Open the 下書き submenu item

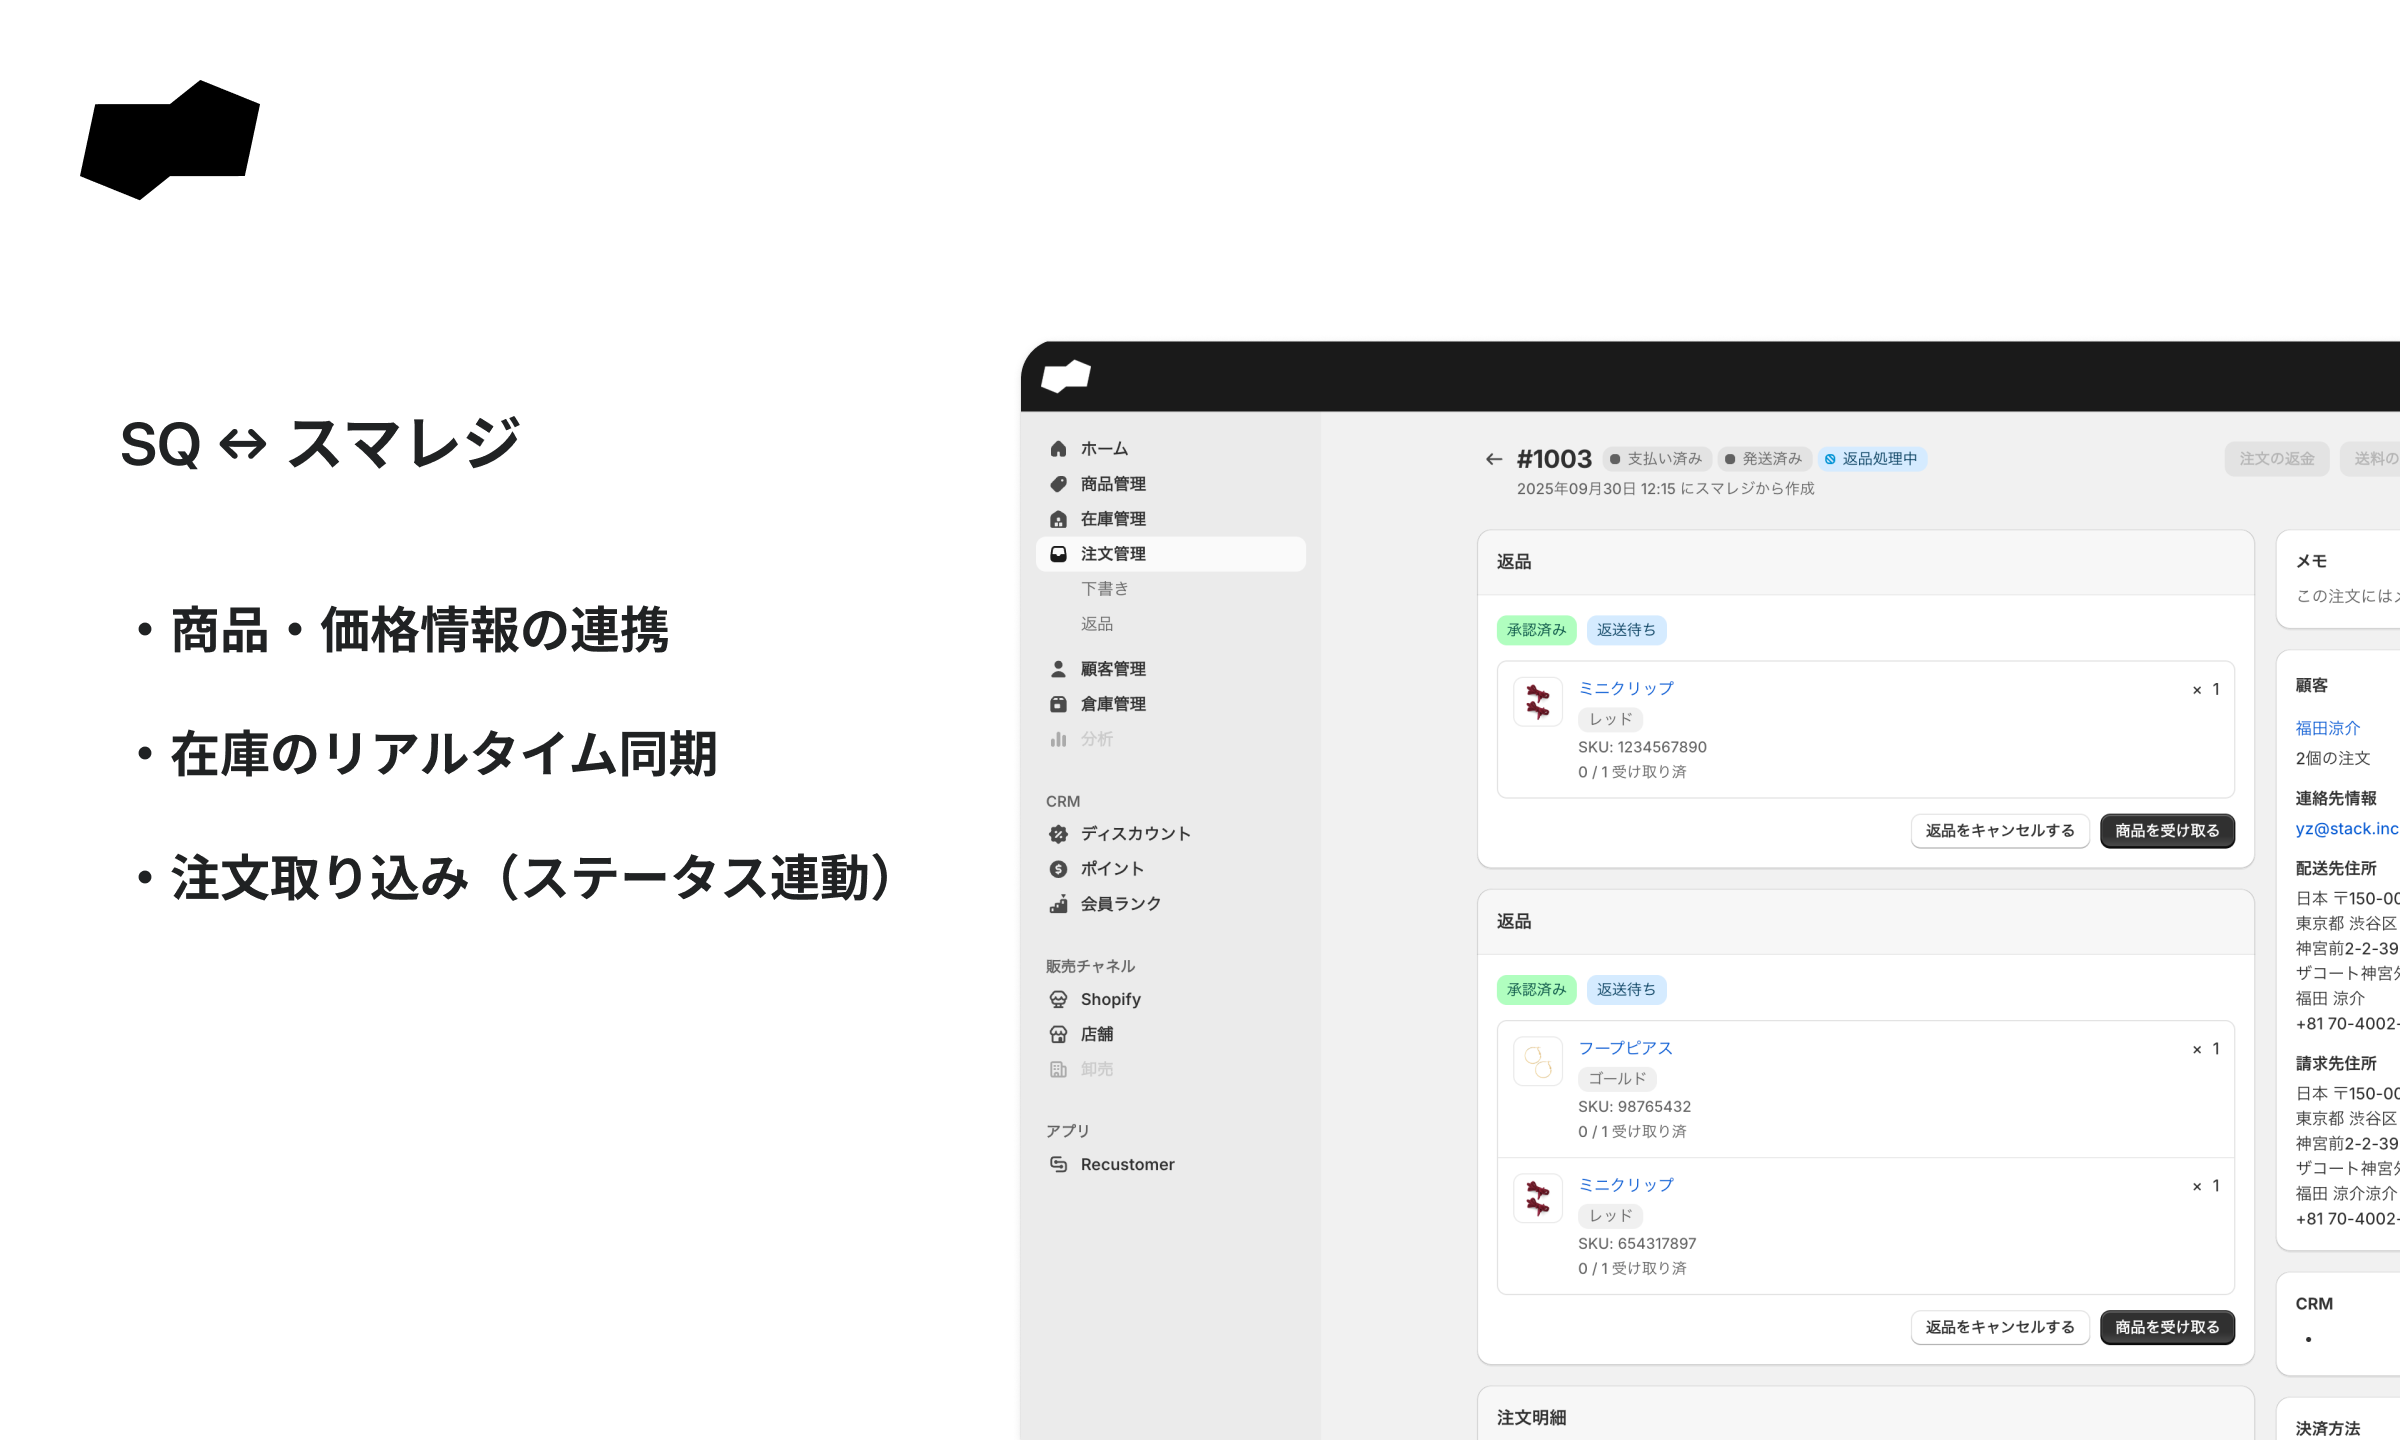click(1104, 589)
